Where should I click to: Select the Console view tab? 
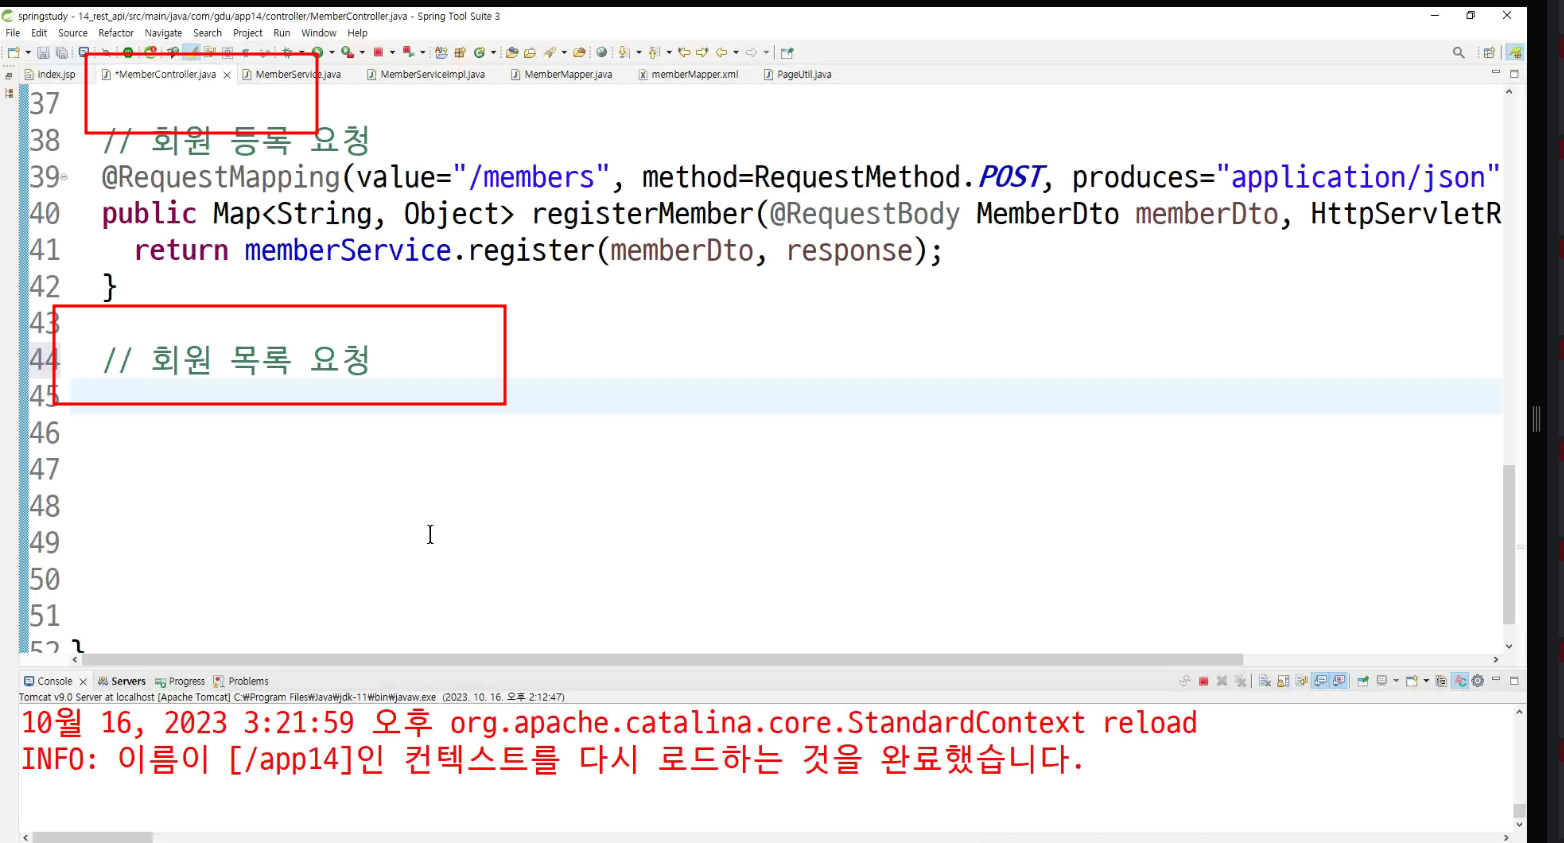[48, 681]
